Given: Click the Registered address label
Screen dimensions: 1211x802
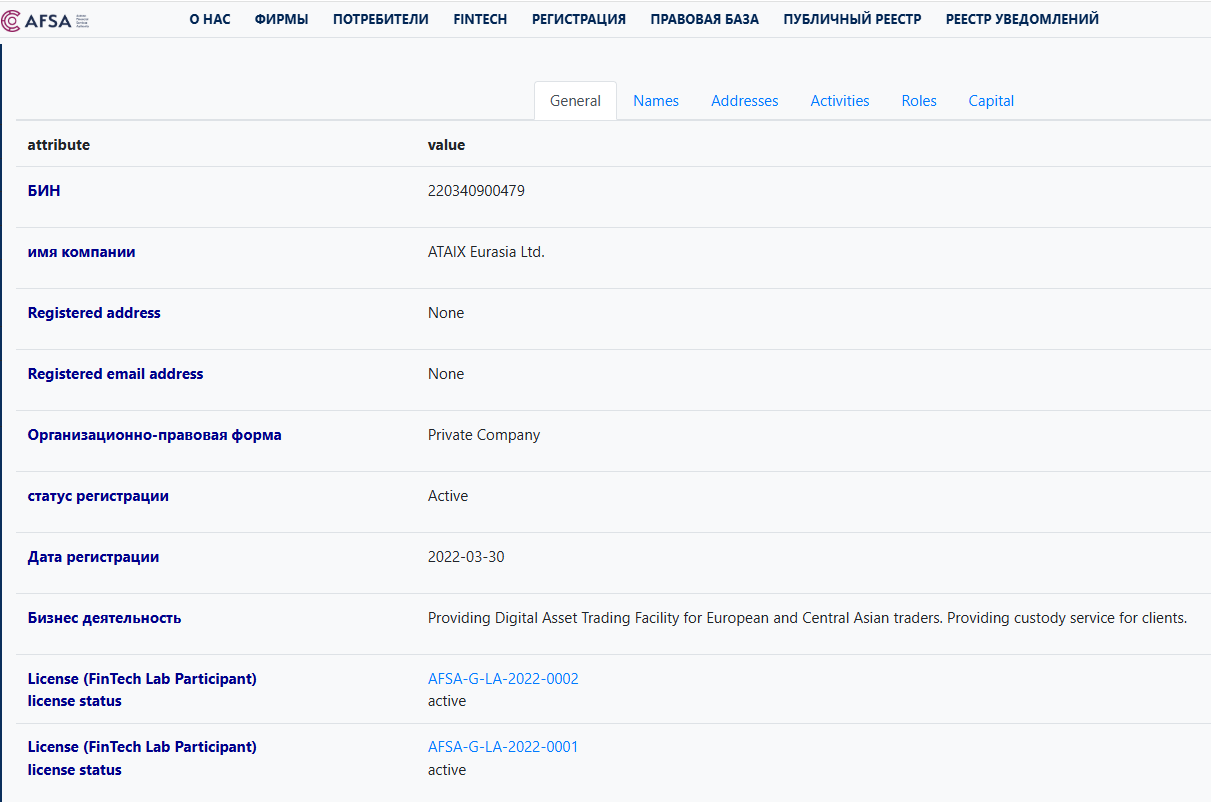Looking at the screenshot, I should click(x=94, y=313).
